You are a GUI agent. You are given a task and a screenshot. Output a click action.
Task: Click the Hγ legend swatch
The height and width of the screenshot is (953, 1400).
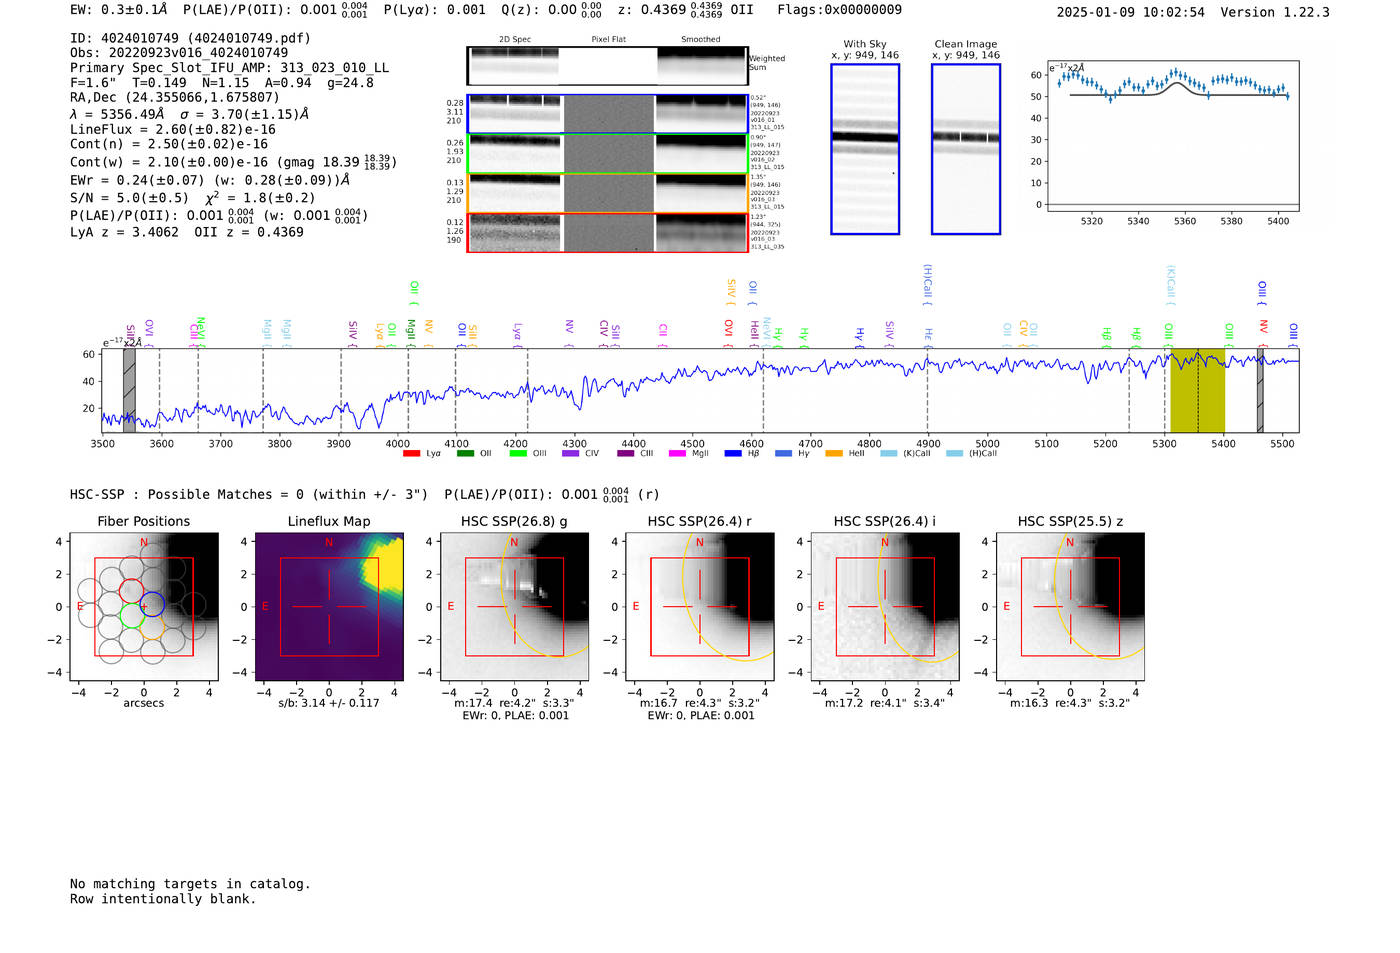pyautogui.click(x=783, y=454)
